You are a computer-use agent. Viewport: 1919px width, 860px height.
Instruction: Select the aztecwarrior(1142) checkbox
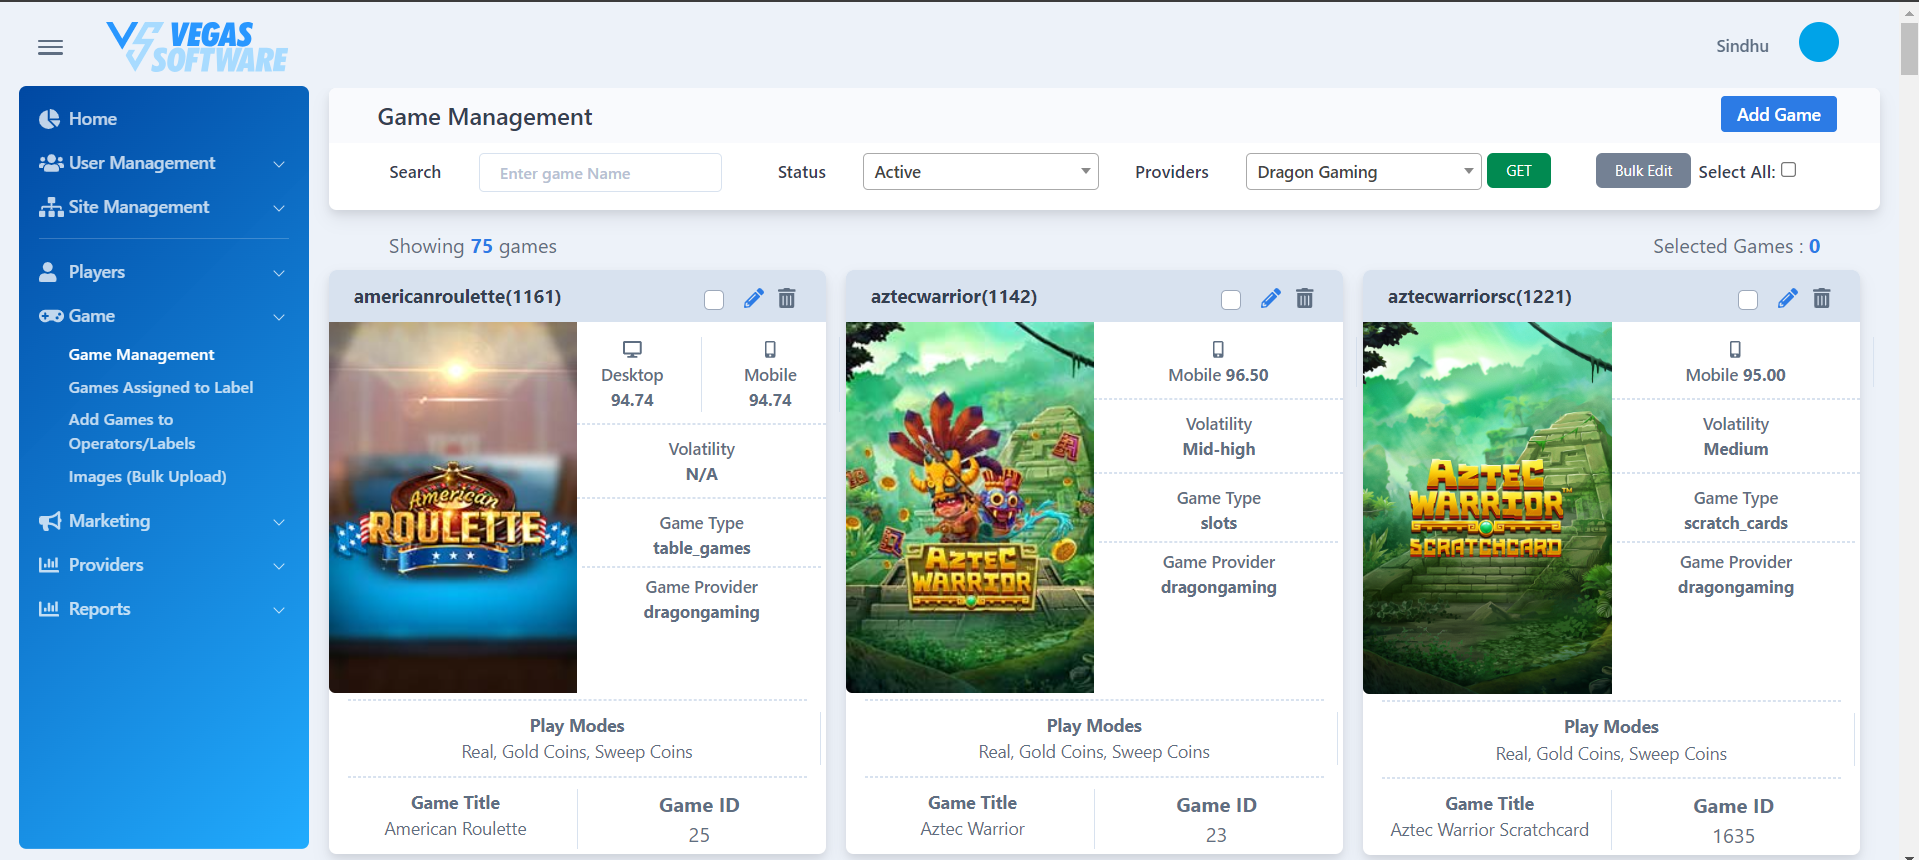(1231, 300)
